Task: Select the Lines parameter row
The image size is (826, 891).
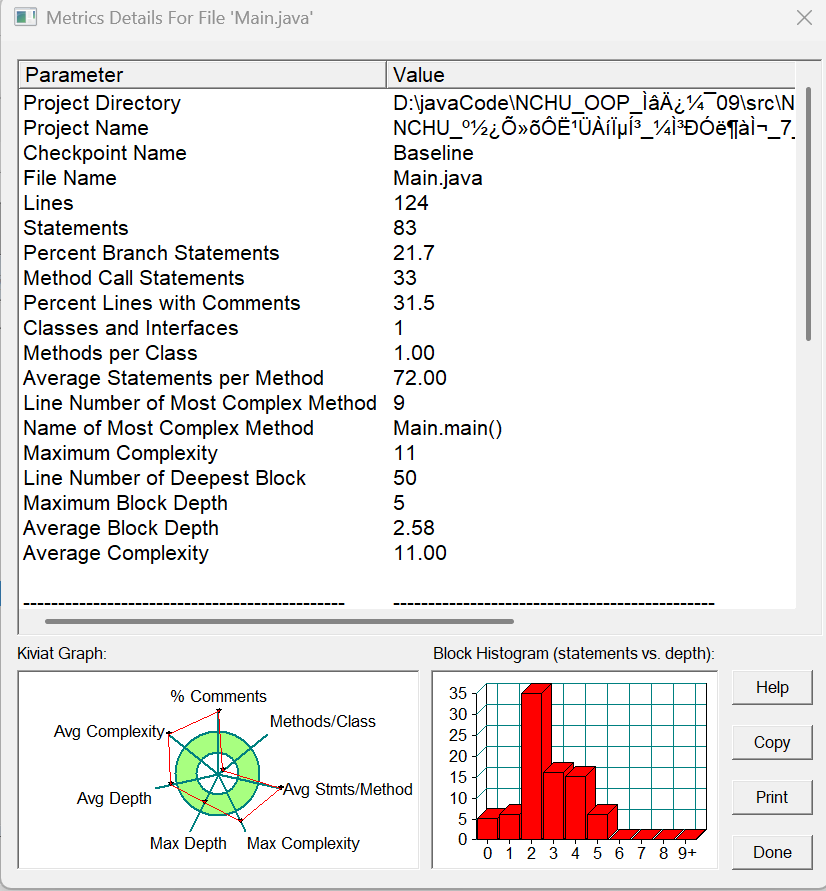Action: click(408, 203)
